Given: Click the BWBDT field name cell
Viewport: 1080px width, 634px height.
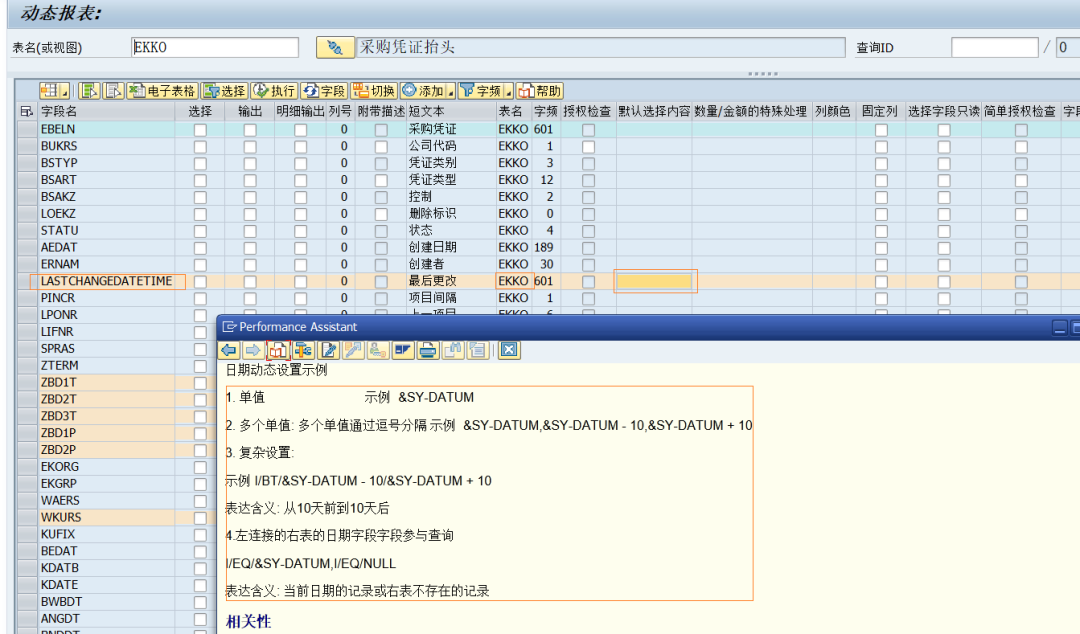Looking at the screenshot, I should pos(107,602).
